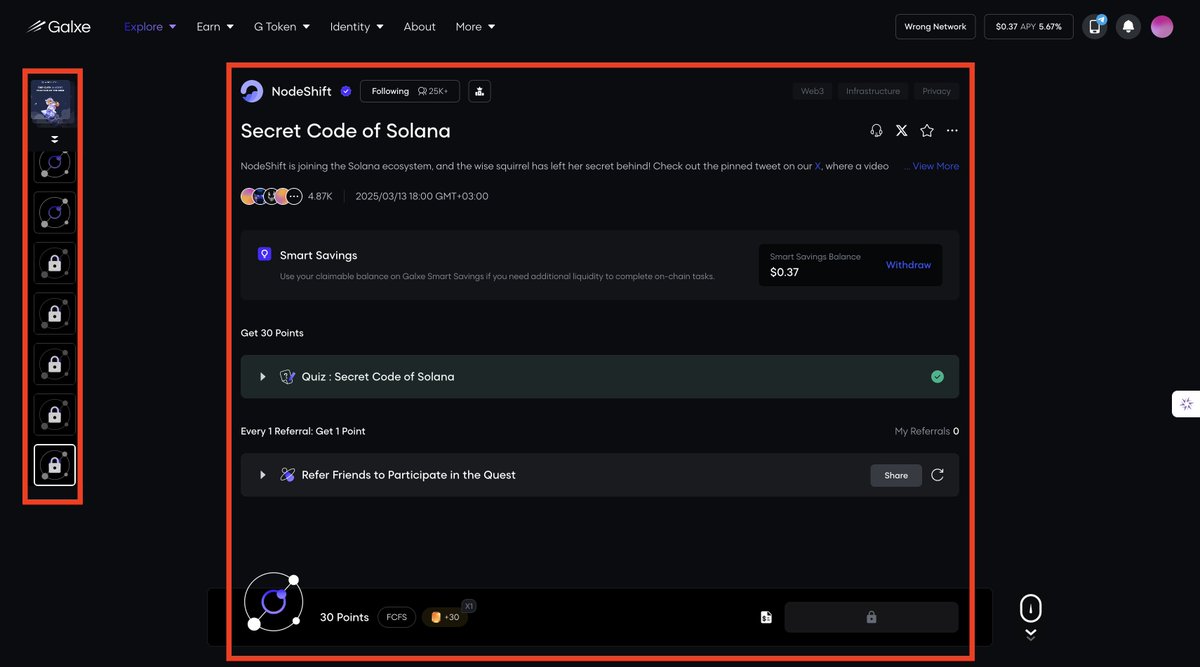Go to the About page

pos(420,27)
